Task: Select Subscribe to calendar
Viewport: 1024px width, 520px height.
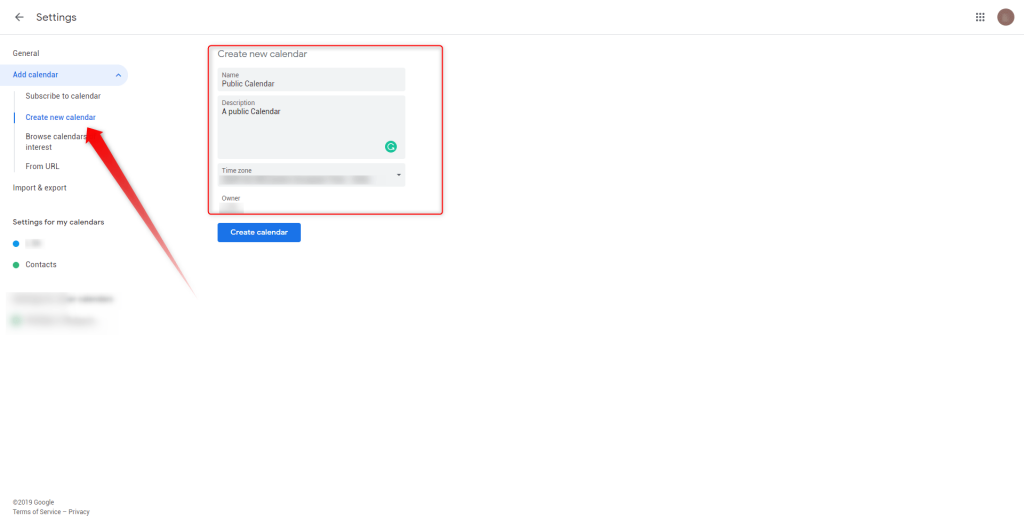Action: click(x=63, y=96)
